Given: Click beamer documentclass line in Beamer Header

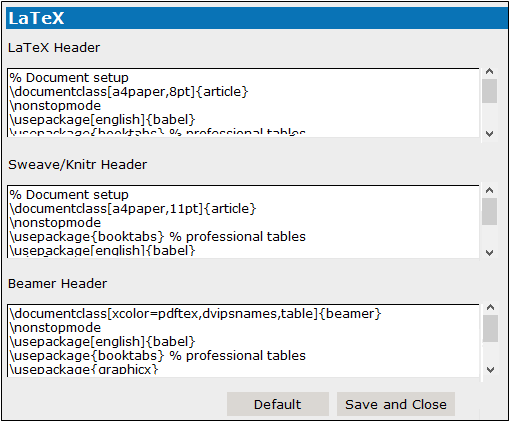Looking at the screenshot, I should coord(195,314).
